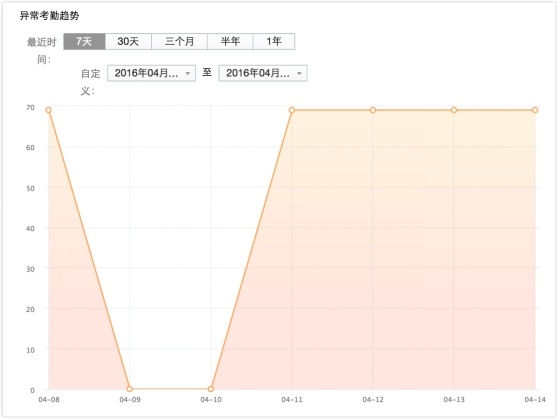Click the 04-10 x-axis label
Screen dimensions: 559x420
pos(211,400)
